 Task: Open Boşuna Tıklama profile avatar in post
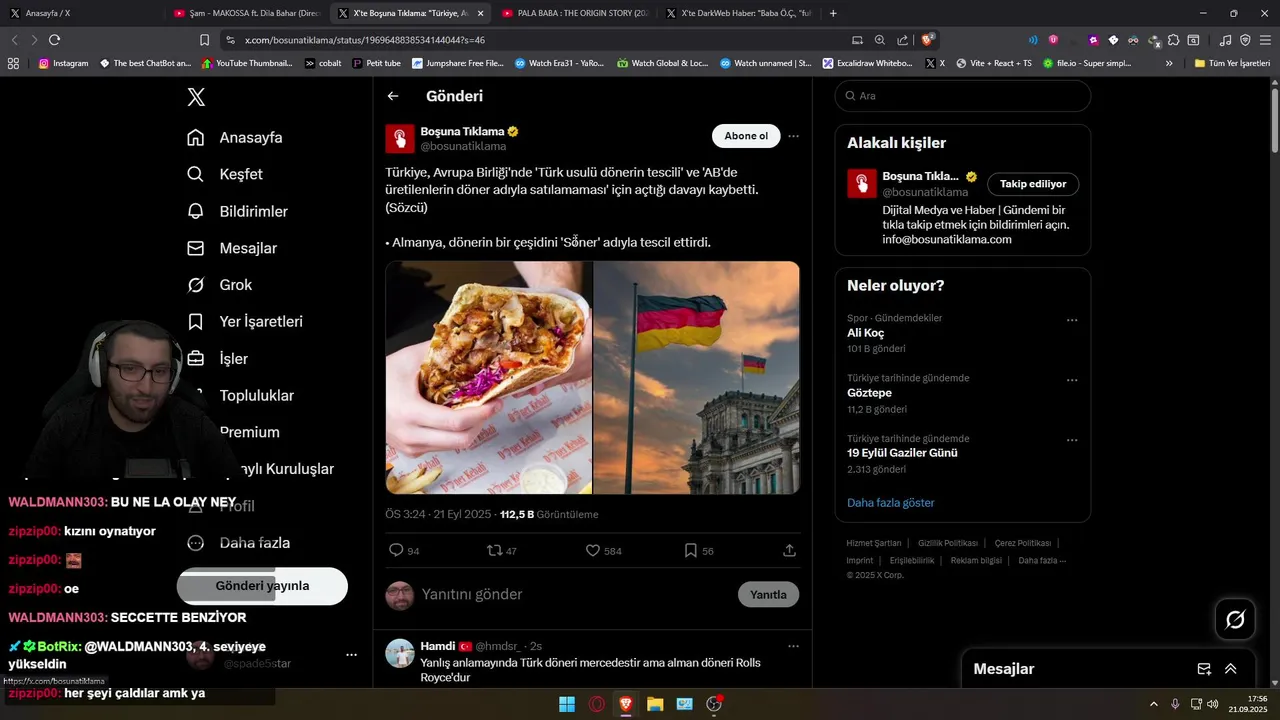(x=400, y=138)
